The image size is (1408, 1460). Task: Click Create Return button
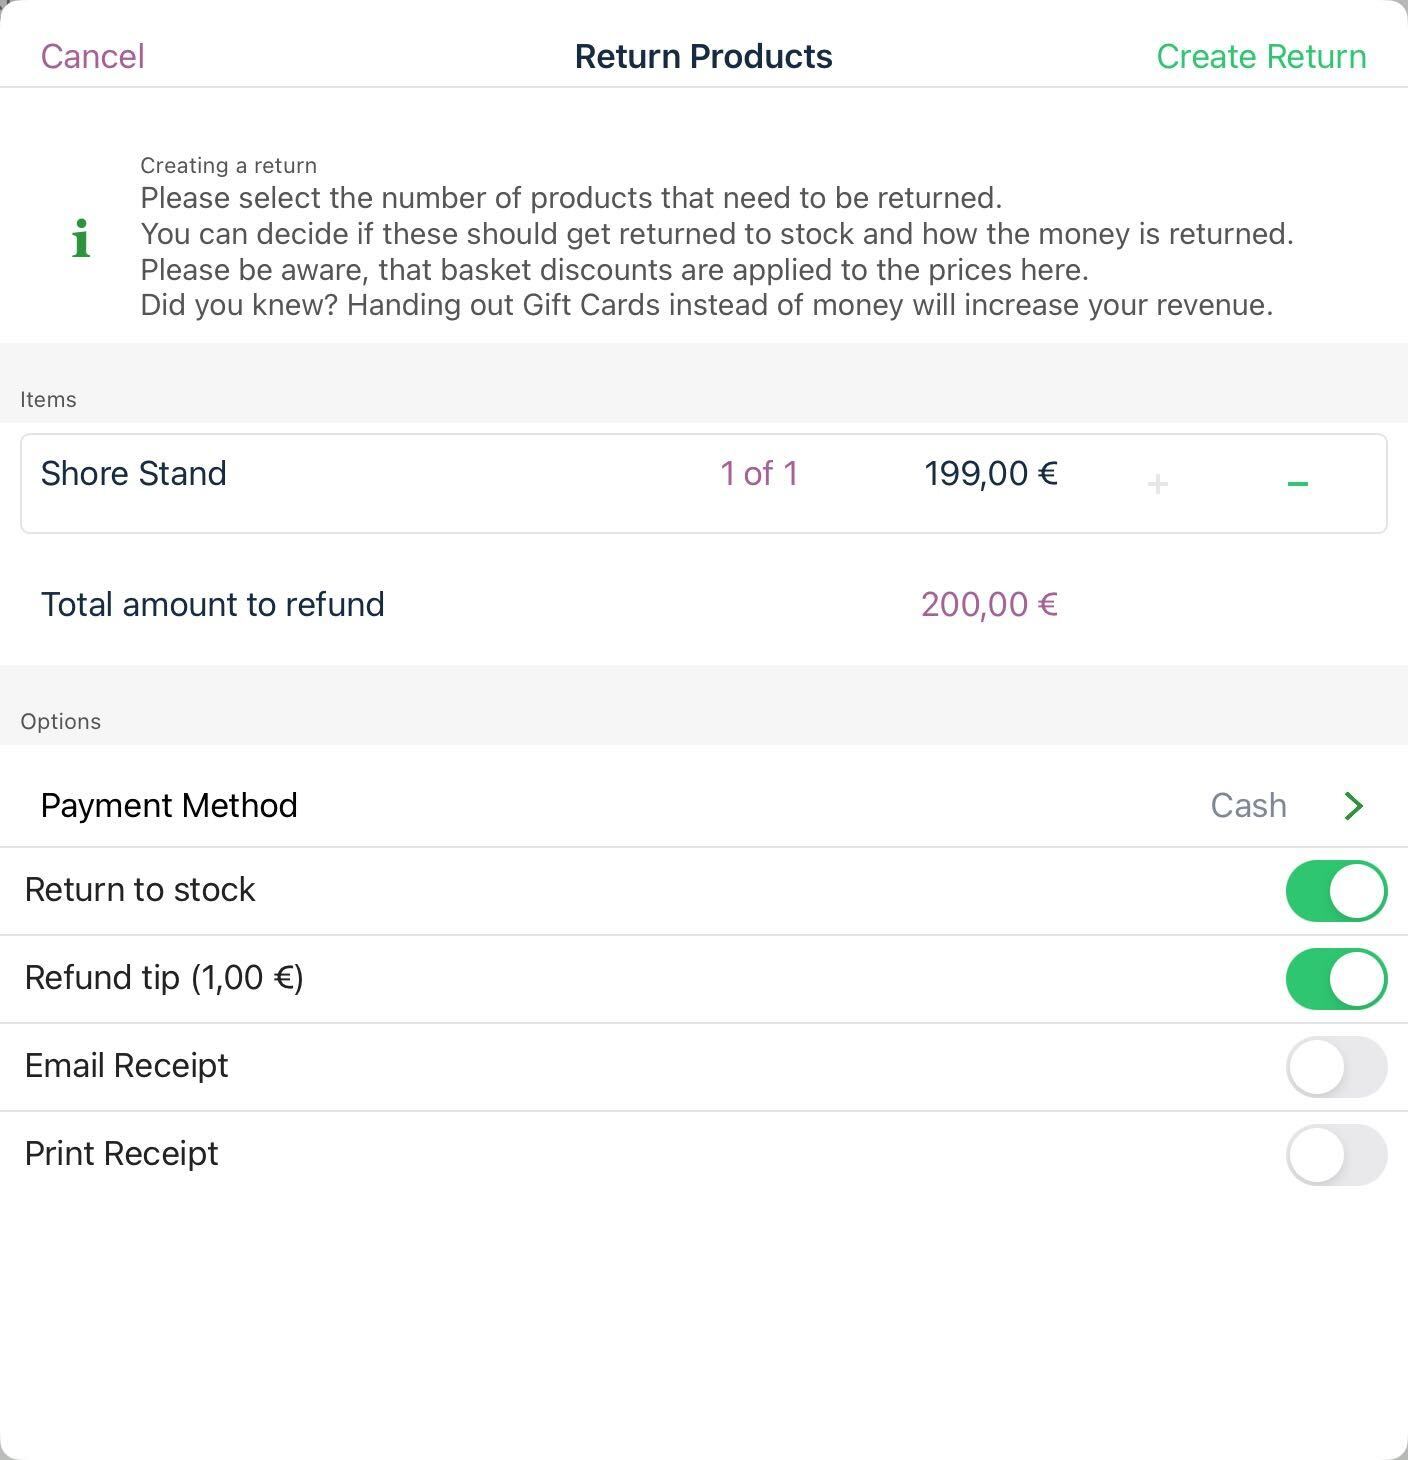coord(1261,56)
